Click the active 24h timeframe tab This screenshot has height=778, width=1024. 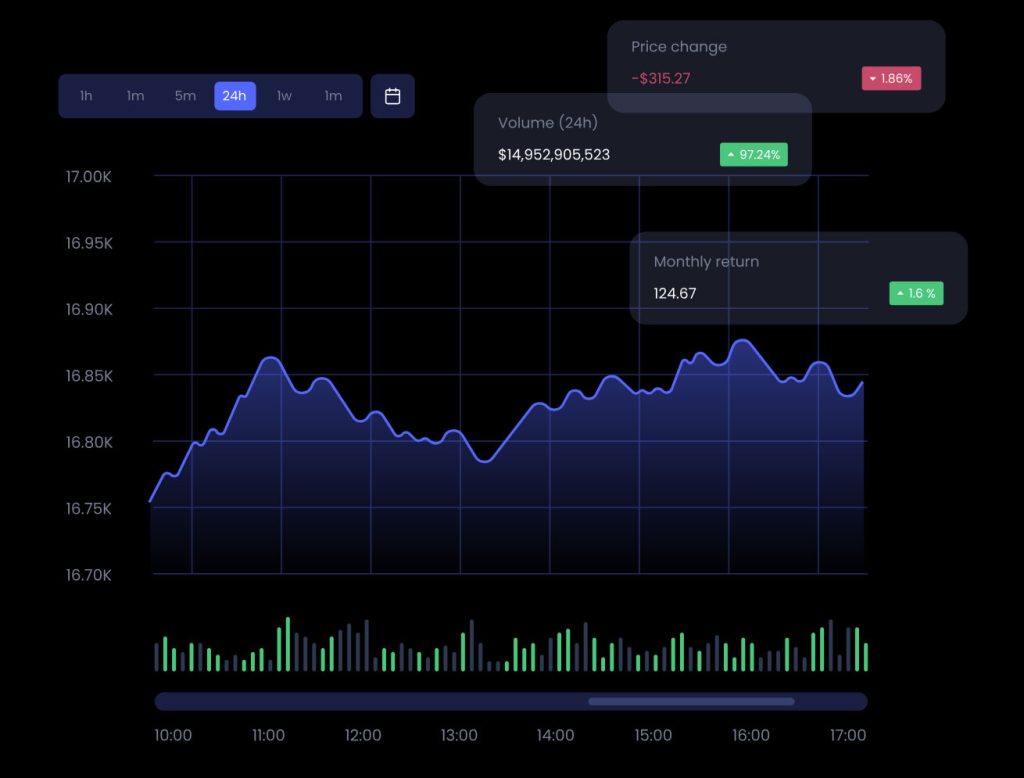[x=235, y=96]
